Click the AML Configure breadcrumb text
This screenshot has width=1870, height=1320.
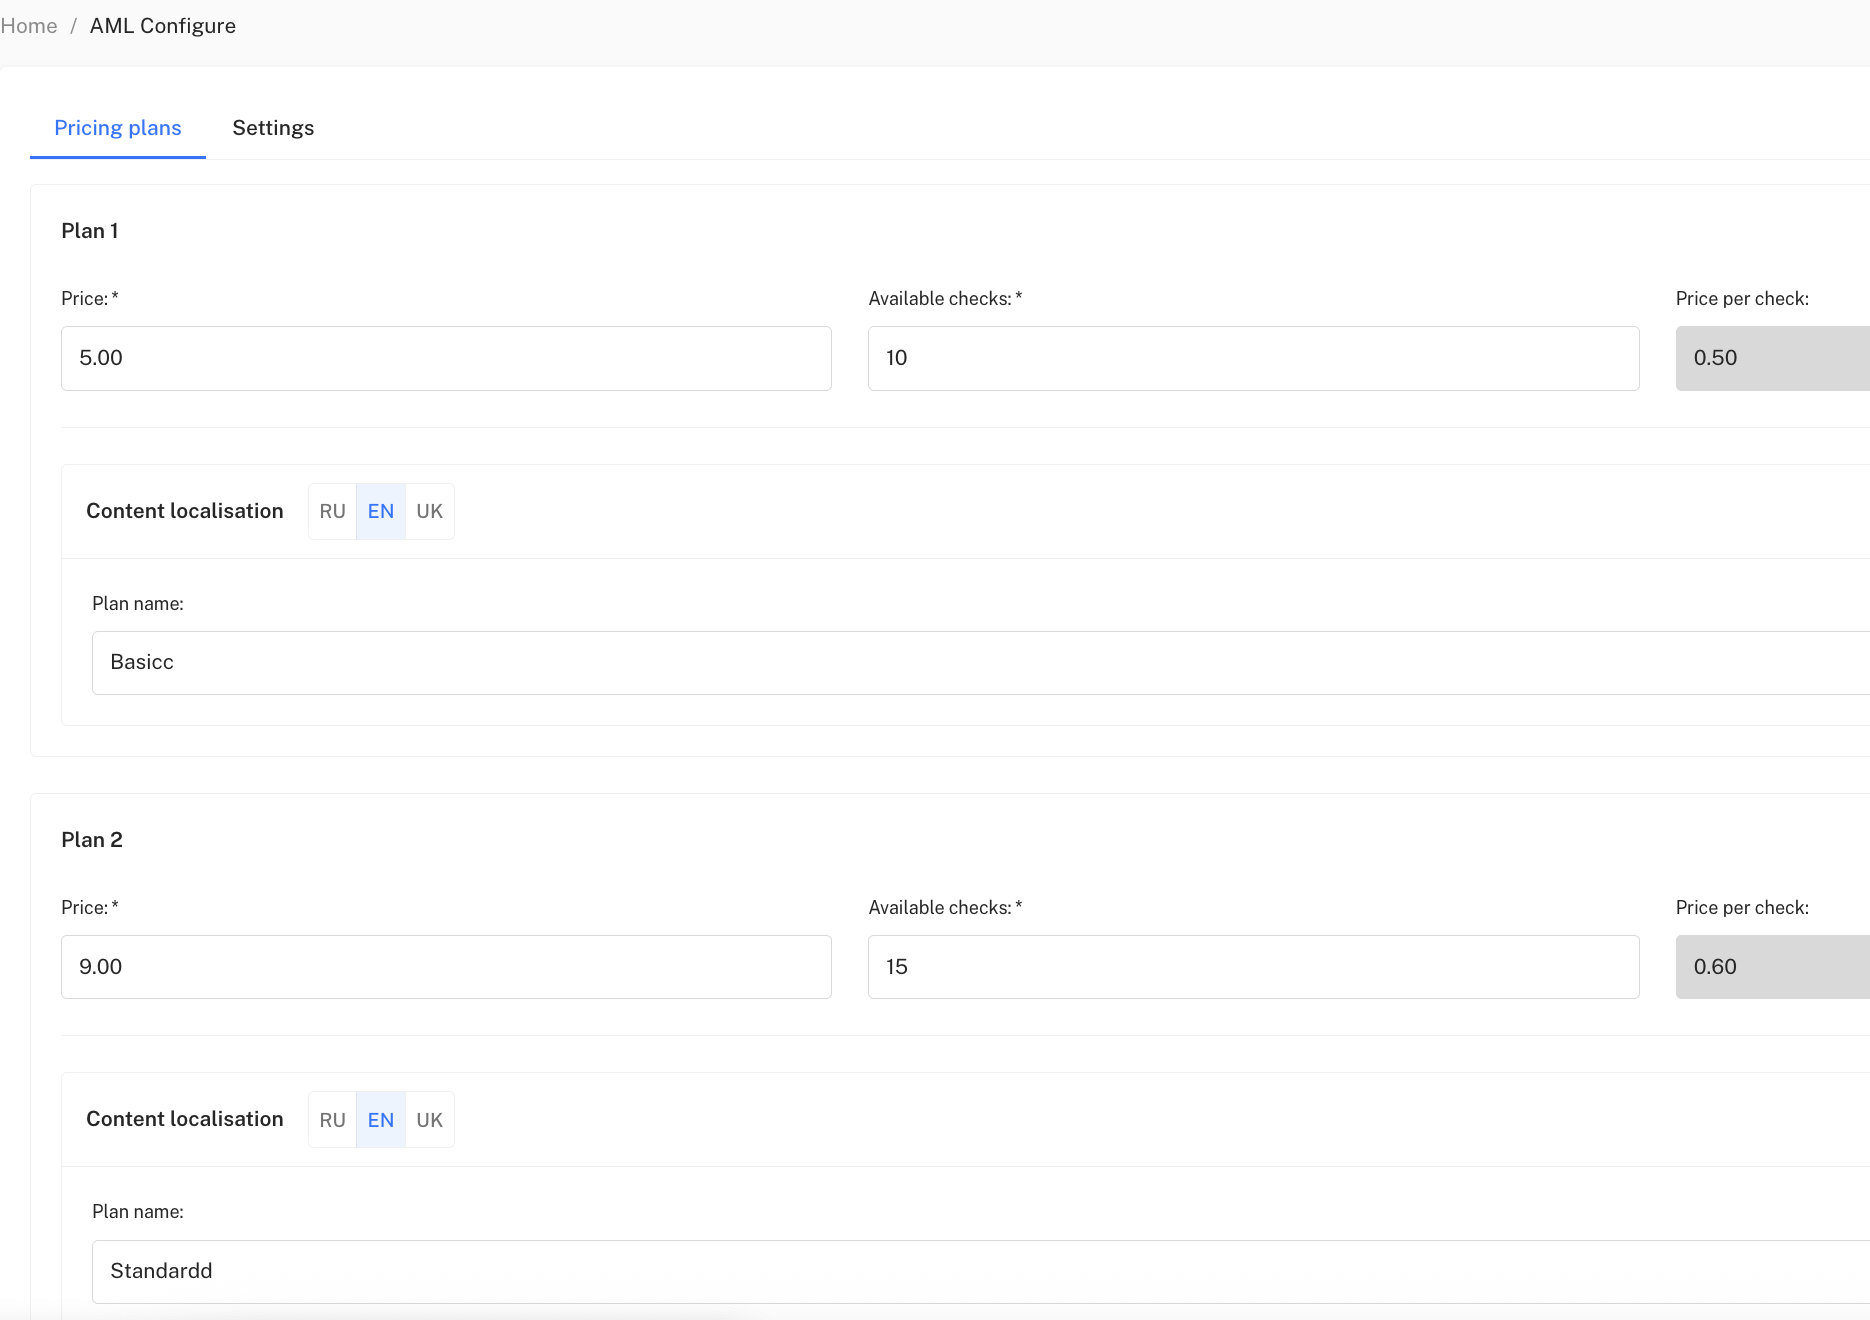pos(163,26)
